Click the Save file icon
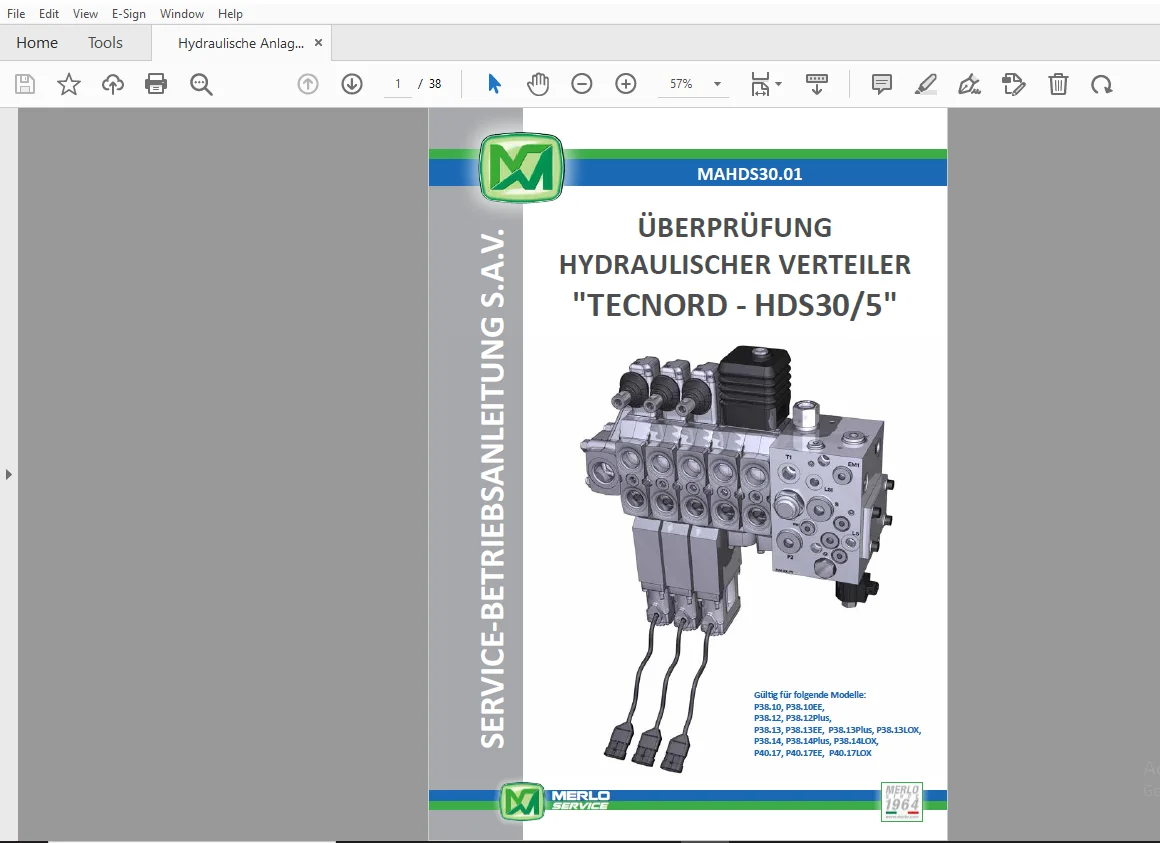Image resolution: width=1160 pixels, height=843 pixels. (x=25, y=84)
